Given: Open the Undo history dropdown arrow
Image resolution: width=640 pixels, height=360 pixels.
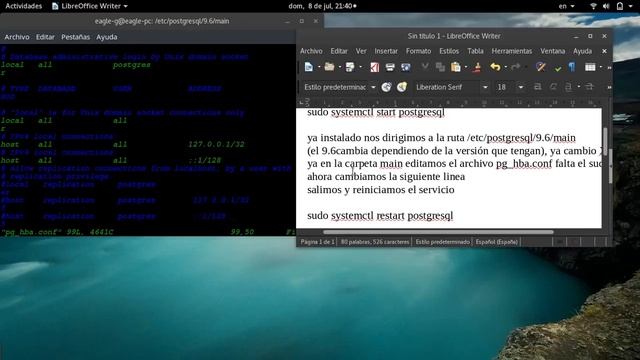Looking at the screenshot, I should [506, 67].
